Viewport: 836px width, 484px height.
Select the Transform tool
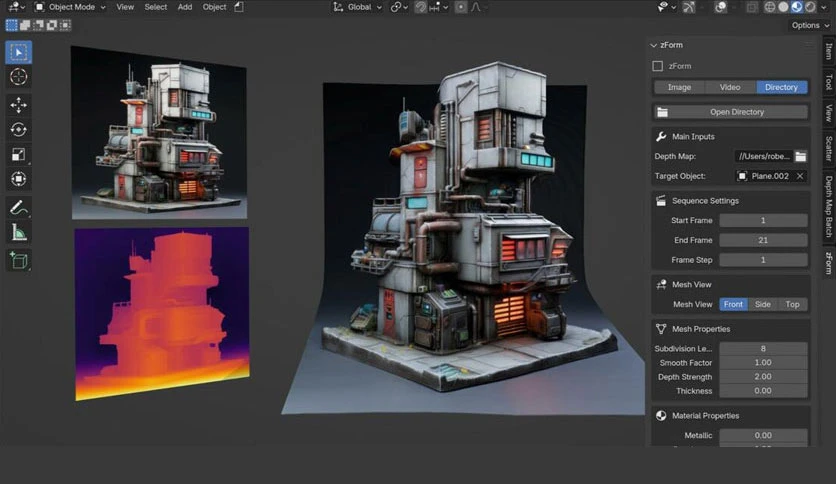[x=19, y=179]
